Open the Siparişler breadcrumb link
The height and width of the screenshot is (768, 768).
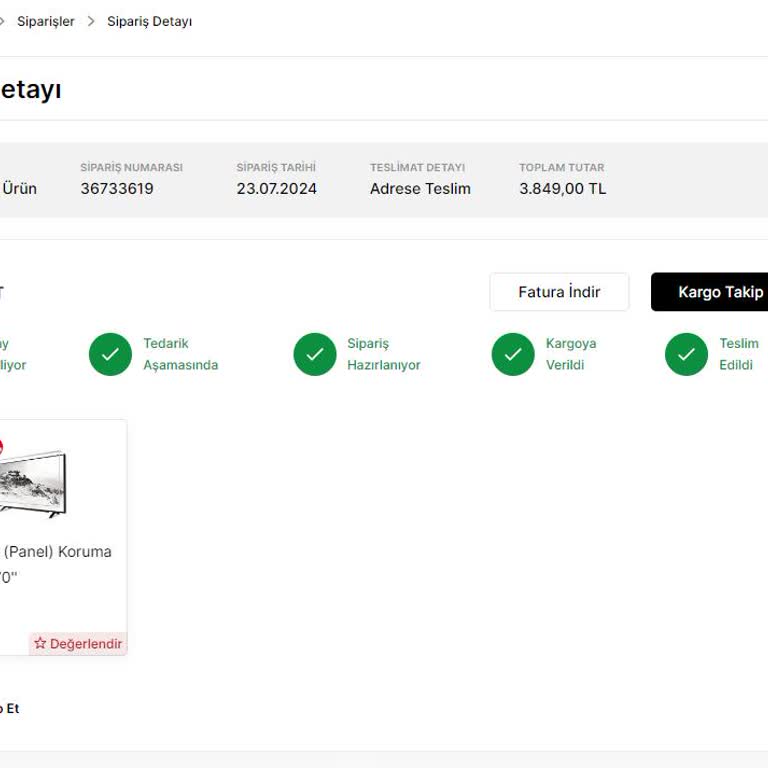[x=46, y=22]
